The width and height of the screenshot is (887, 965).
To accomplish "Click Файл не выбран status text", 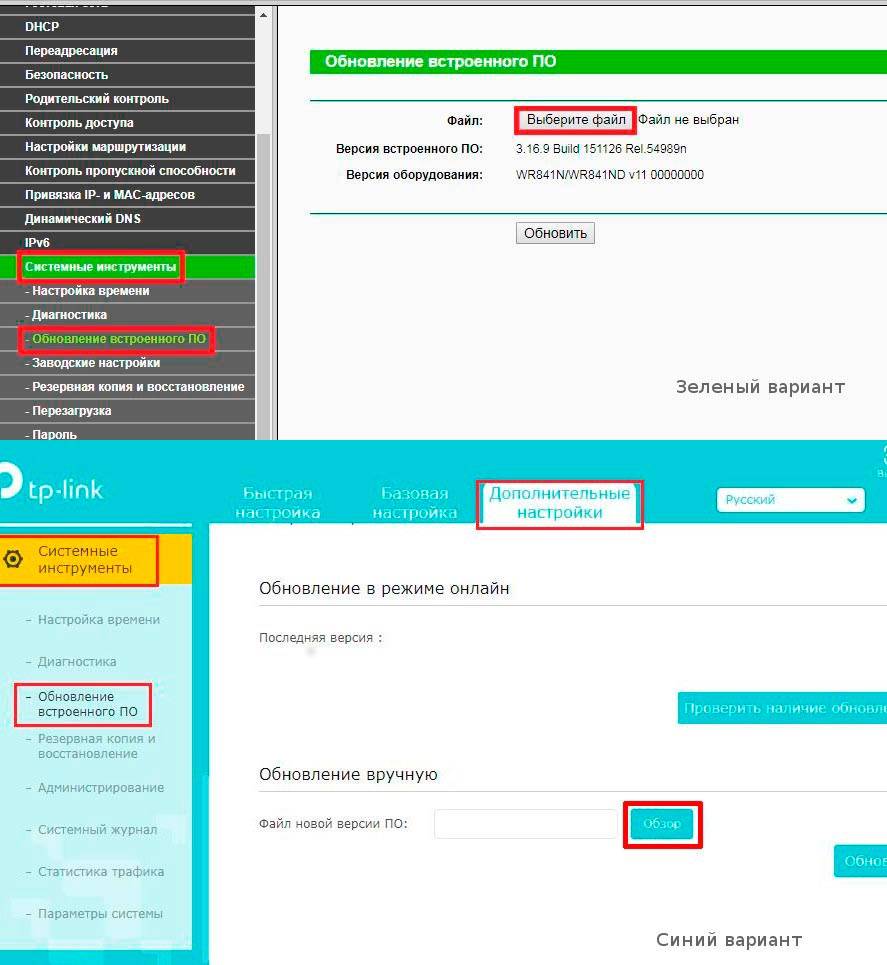I will tap(688, 120).
